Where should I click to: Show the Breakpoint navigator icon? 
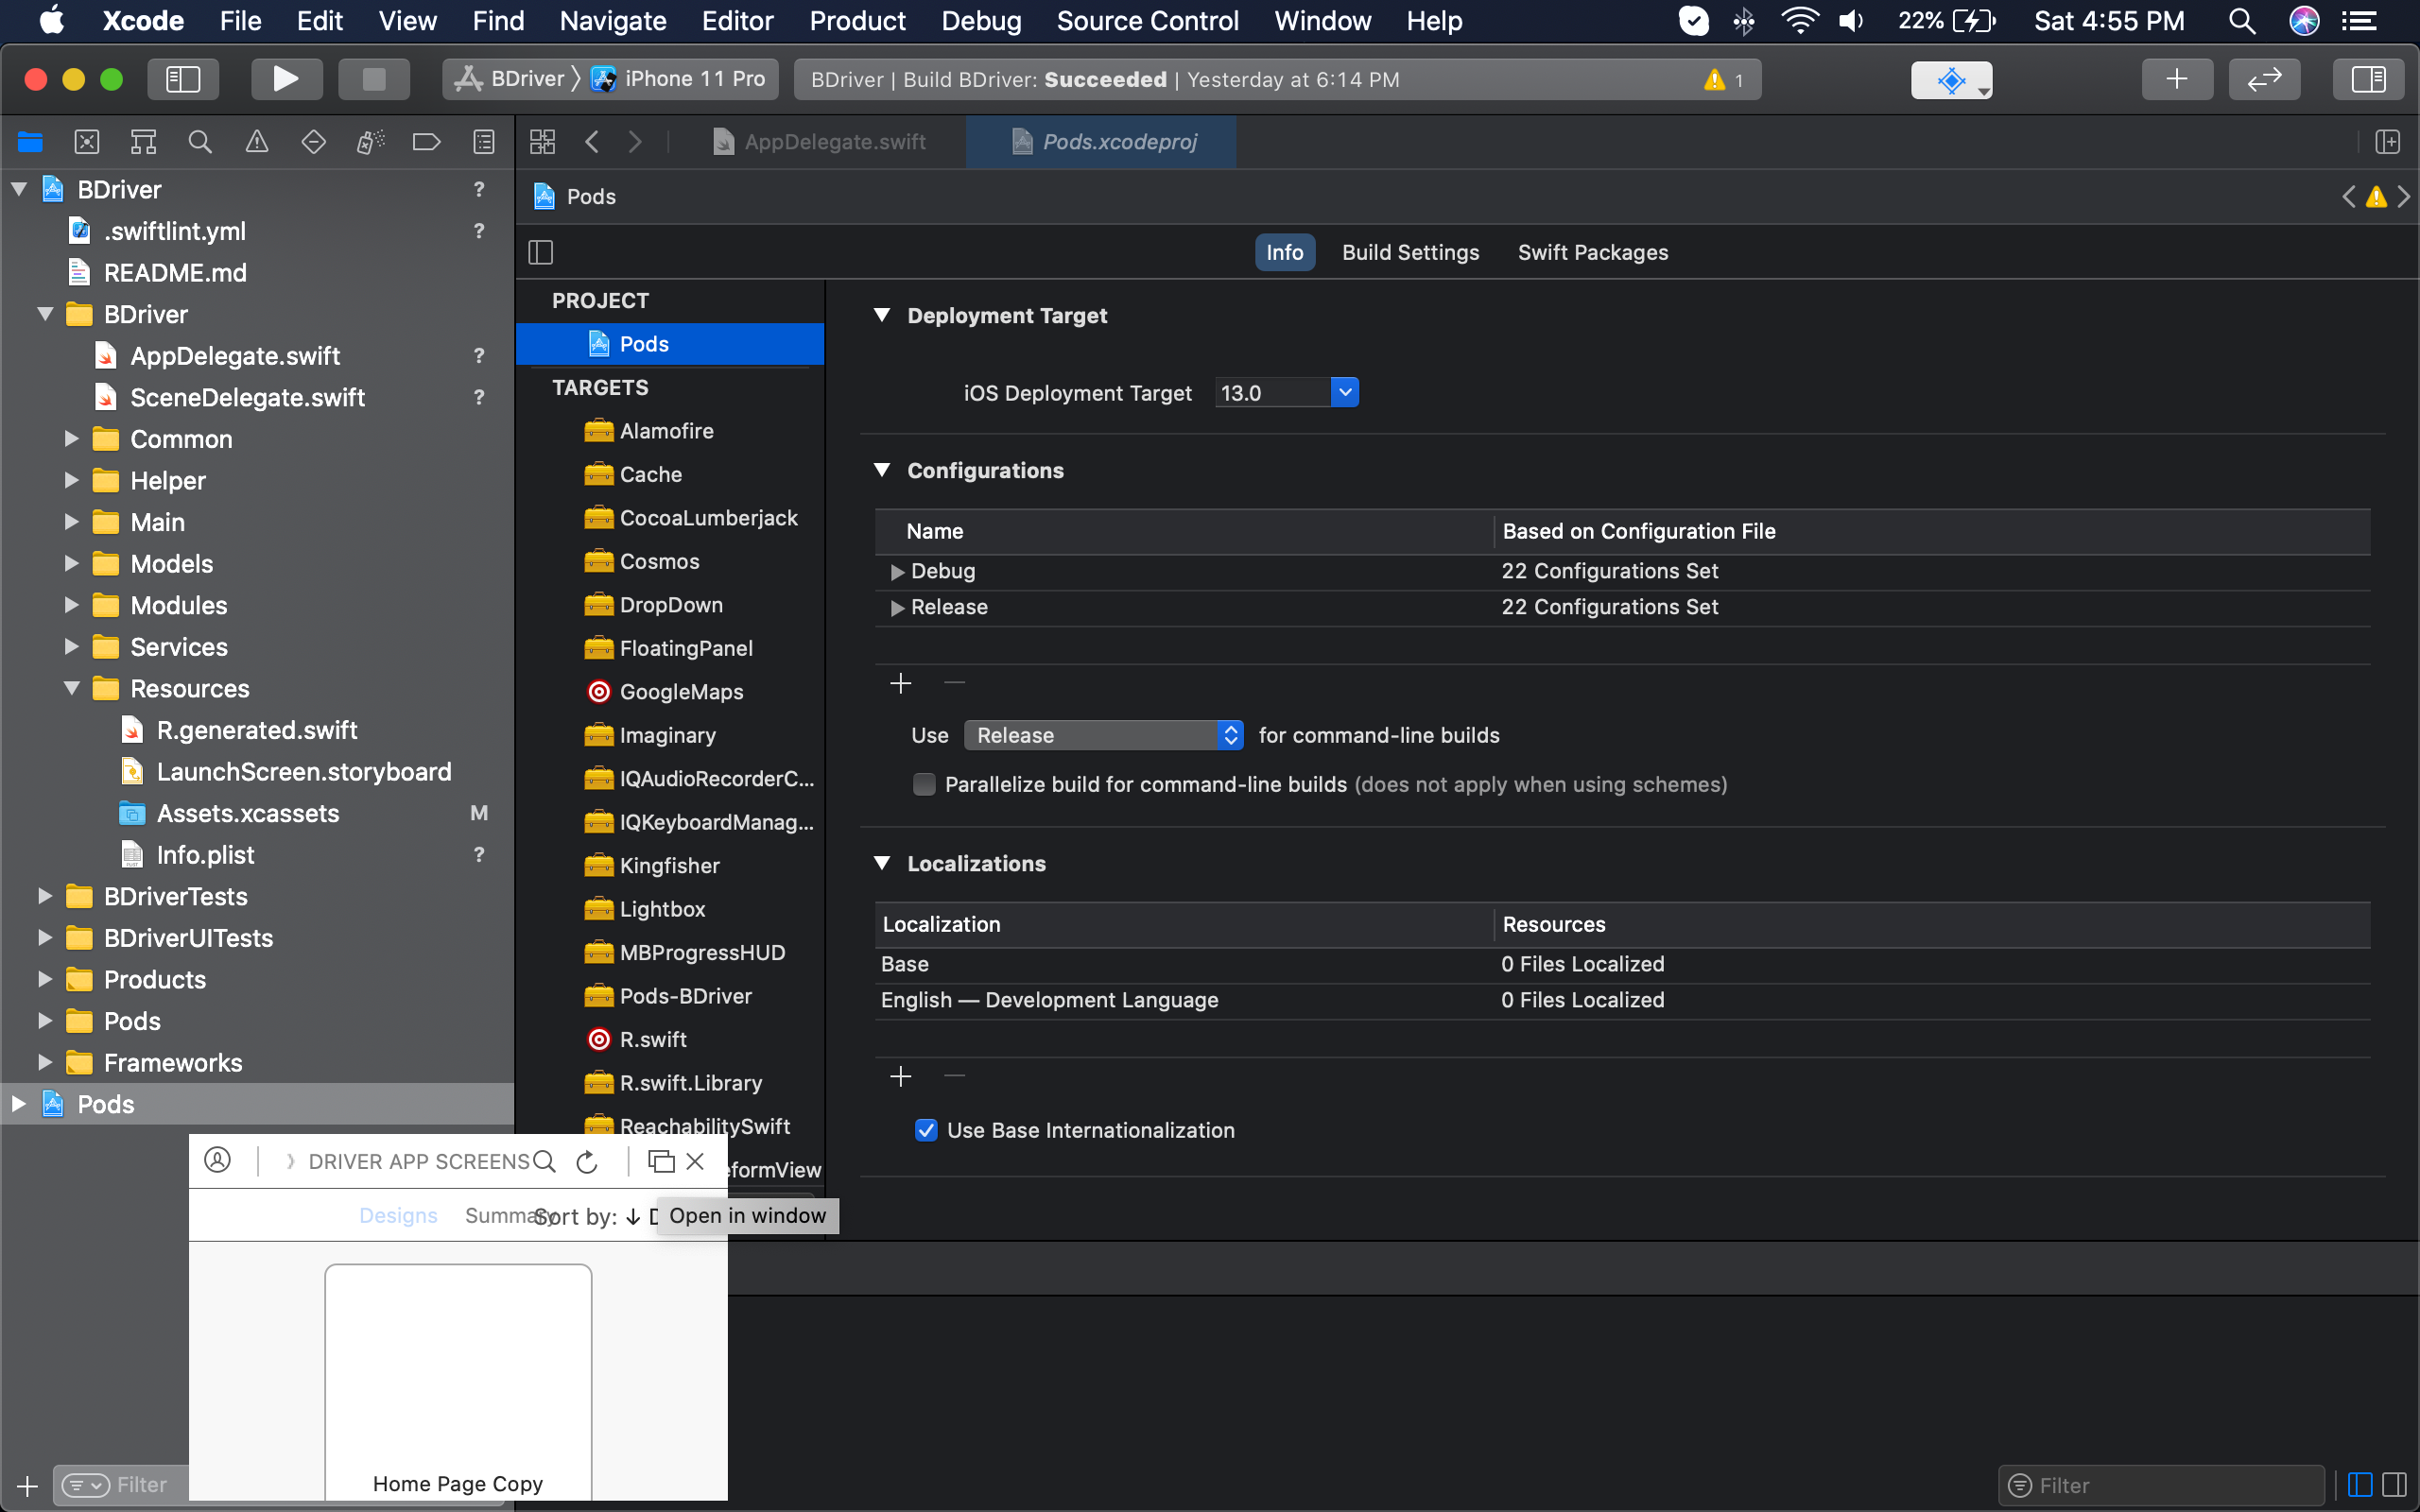click(x=427, y=142)
